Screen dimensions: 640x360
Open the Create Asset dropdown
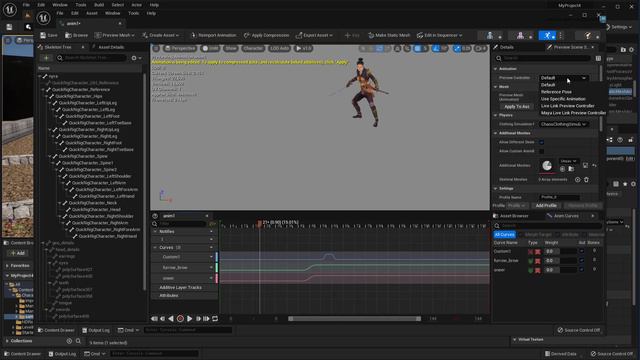click(x=160, y=36)
